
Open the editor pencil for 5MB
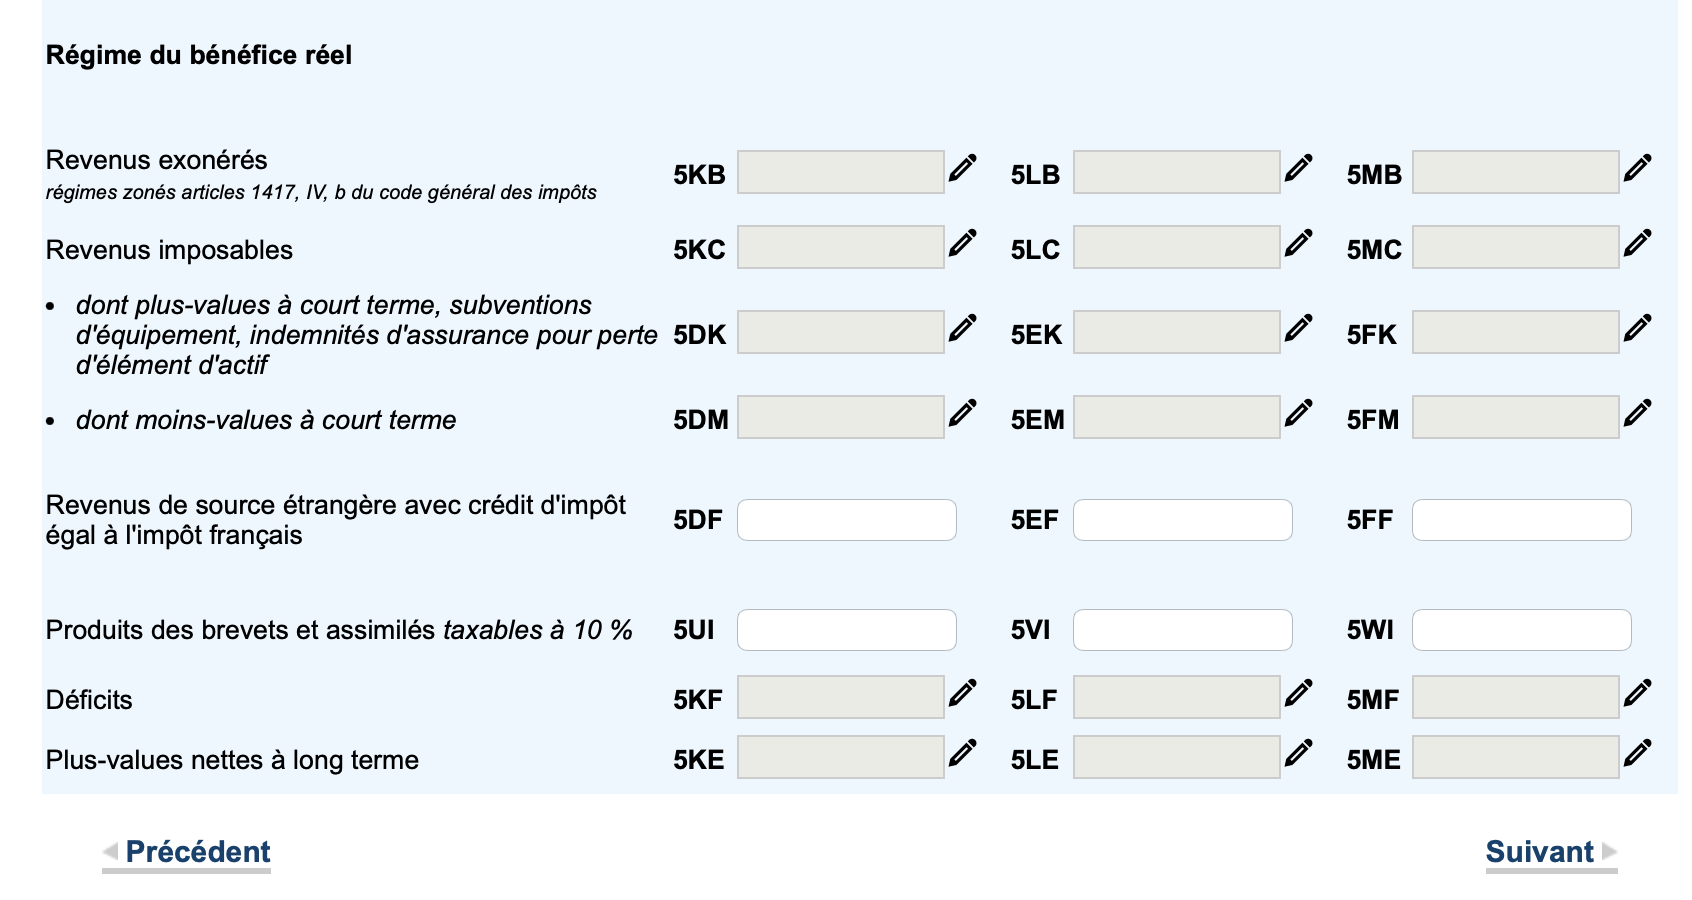click(x=1637, y=168)
